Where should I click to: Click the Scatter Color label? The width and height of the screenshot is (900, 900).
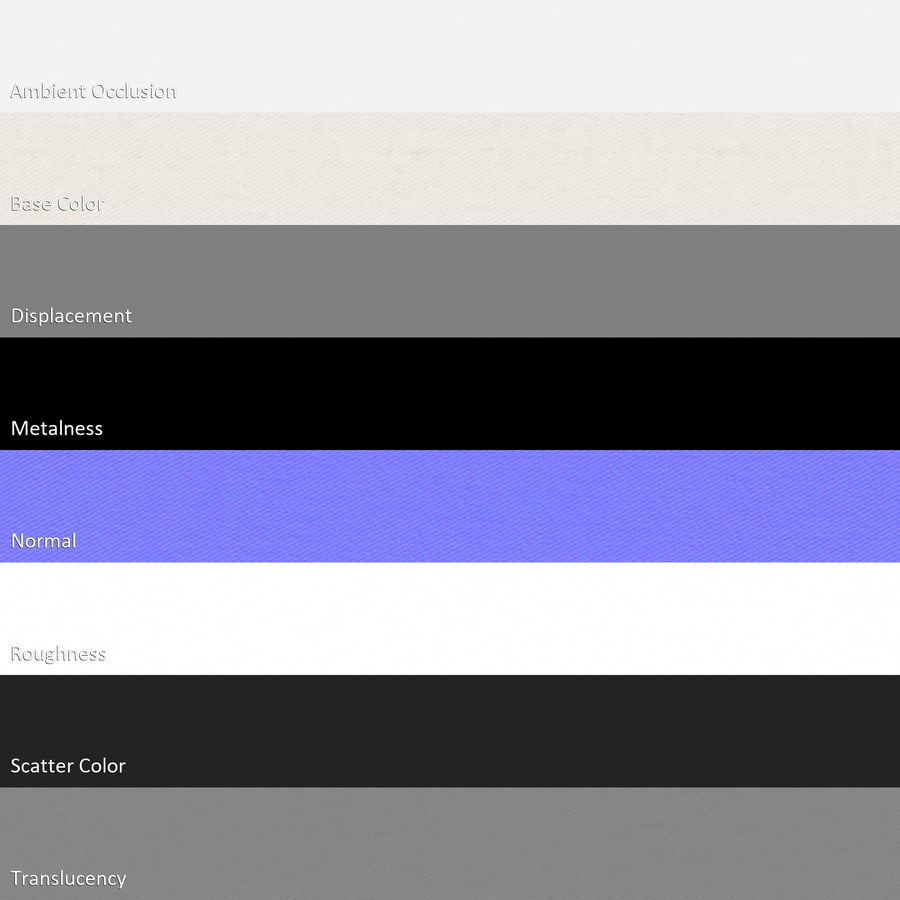(68, 766)
